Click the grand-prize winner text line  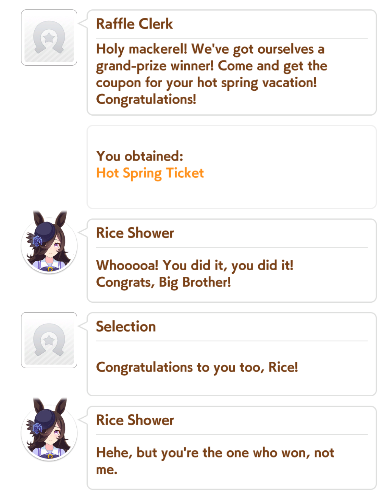click(x=212, y=66)
